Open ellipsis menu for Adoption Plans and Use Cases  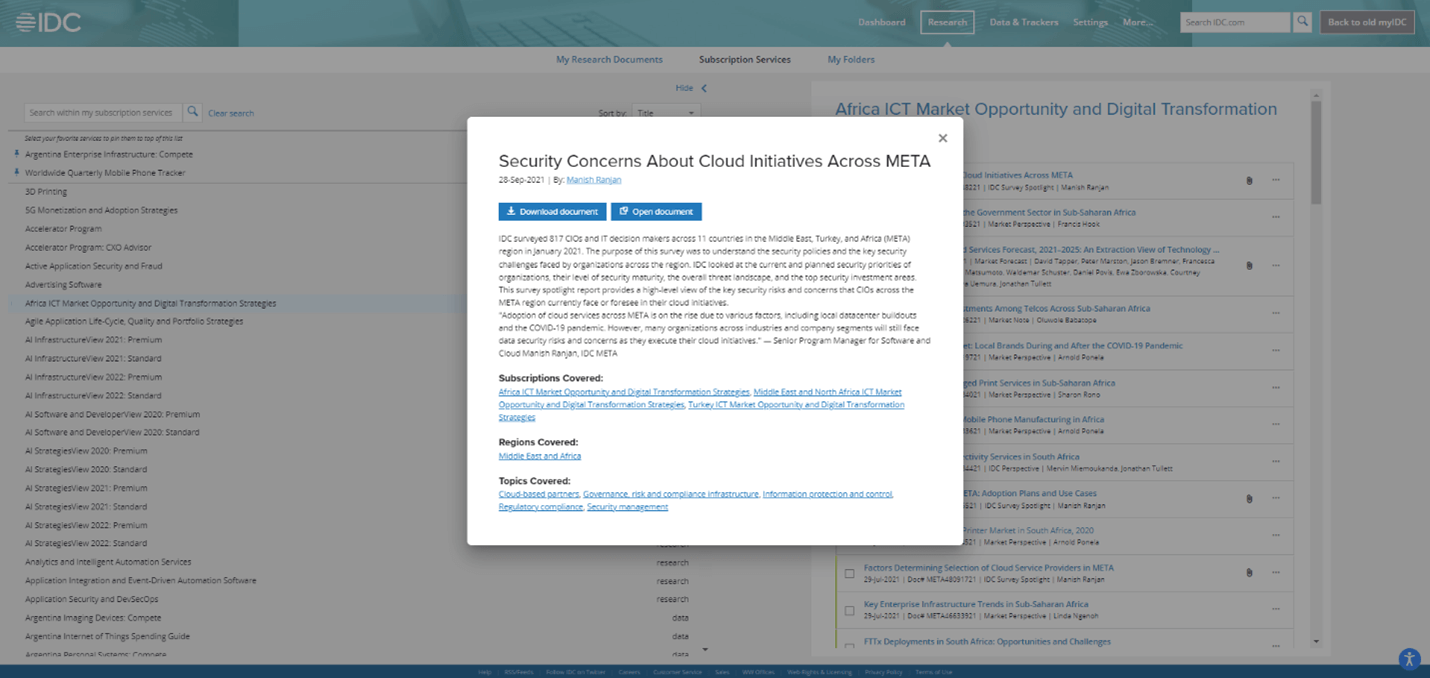pyautogui.click(x=1276, y=498)
